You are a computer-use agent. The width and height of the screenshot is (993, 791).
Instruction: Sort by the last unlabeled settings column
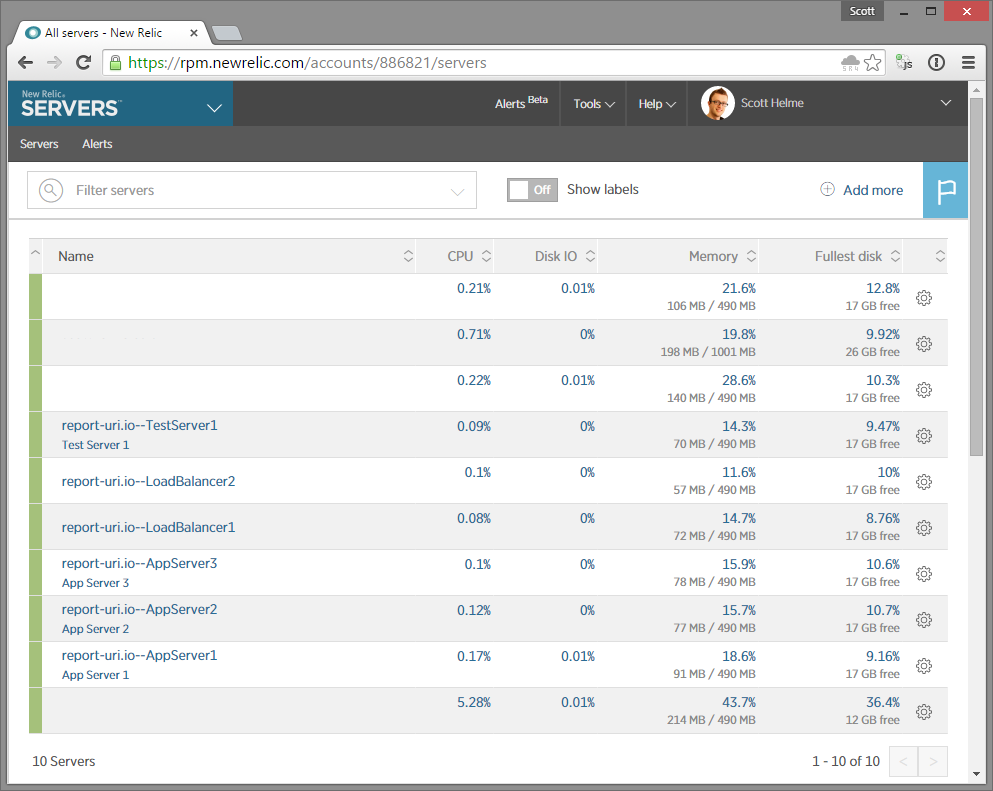[940, 256]
